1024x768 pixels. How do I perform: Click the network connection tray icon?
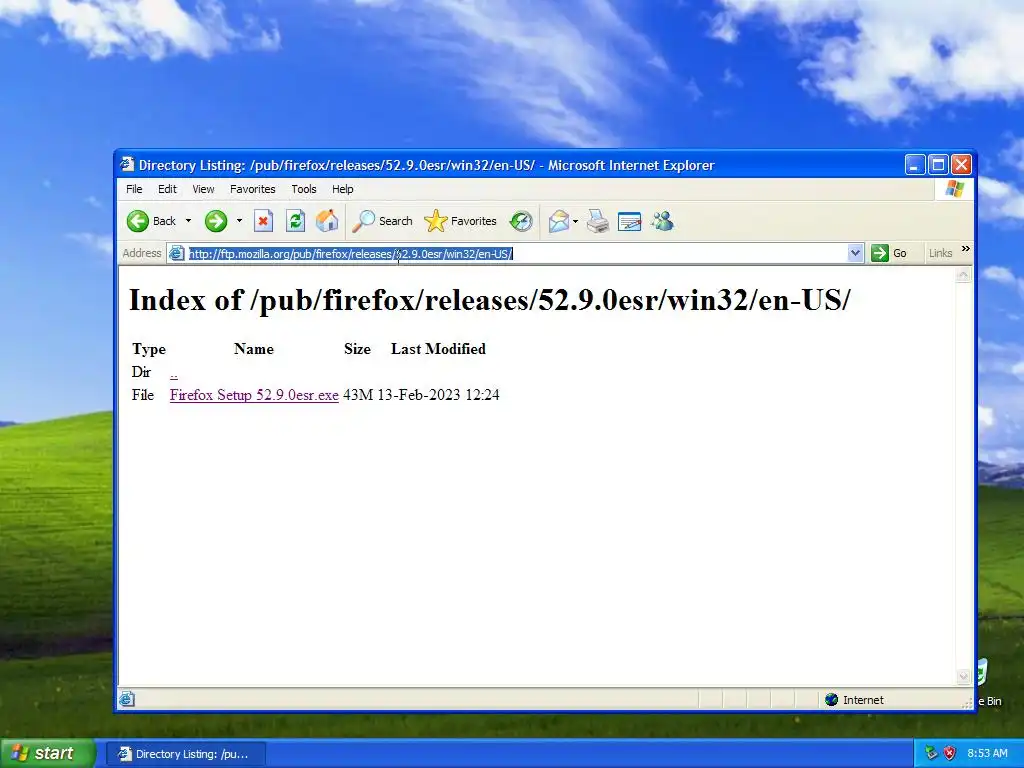coord(931,754)
